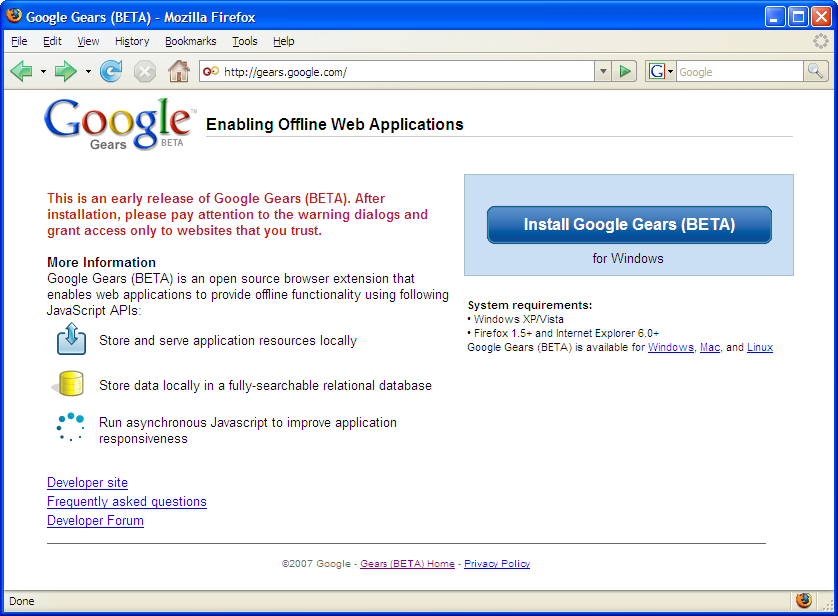Click the blue dots asynchronous spinner icon
The height and width of the screenshot is (616, 838).
pos(71,426)
